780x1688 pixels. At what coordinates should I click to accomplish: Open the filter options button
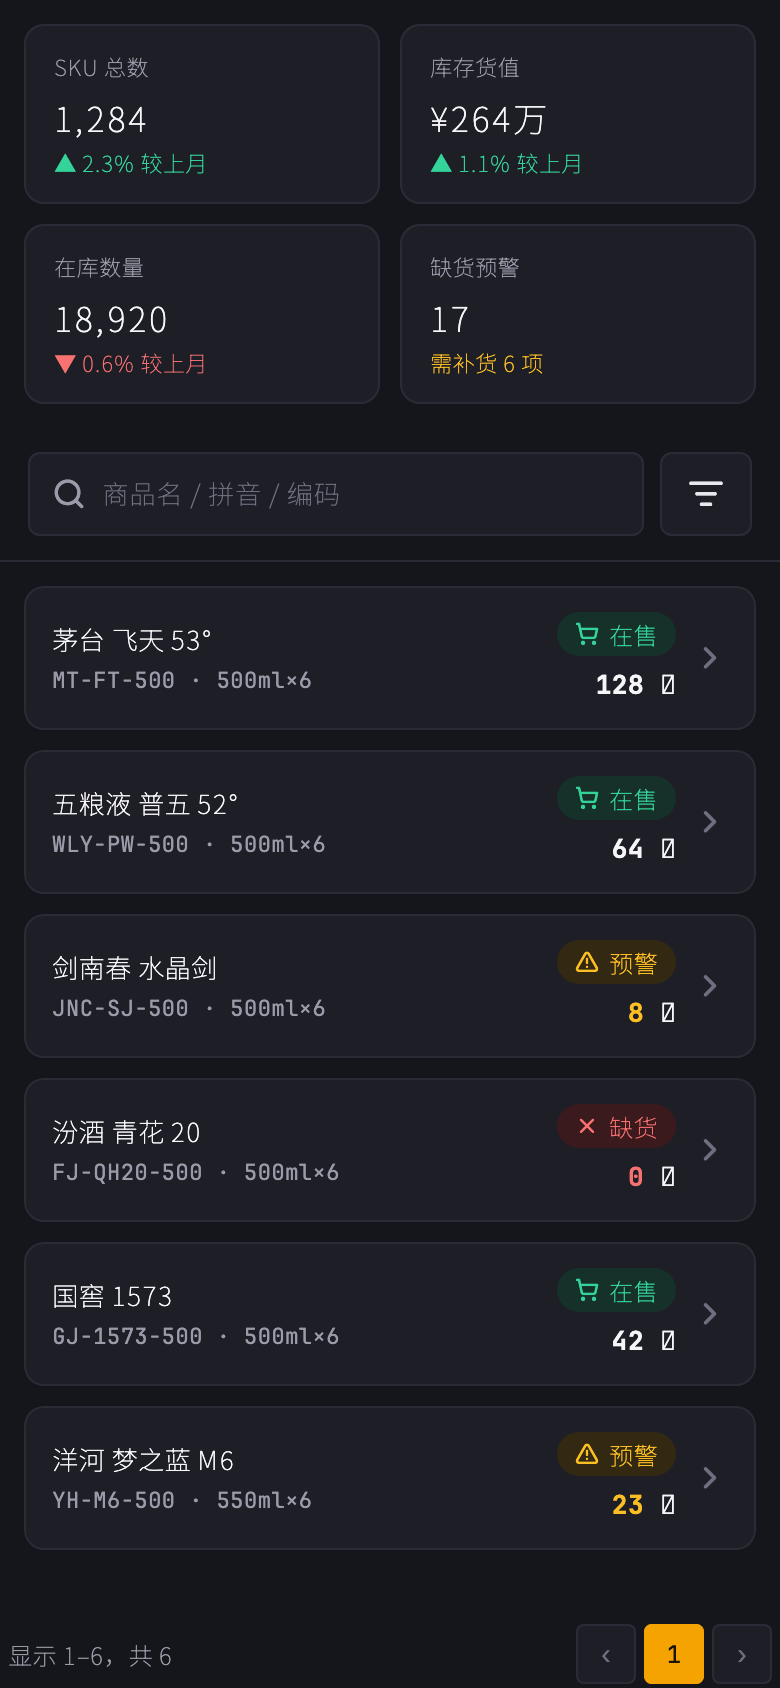click(706, 494)
